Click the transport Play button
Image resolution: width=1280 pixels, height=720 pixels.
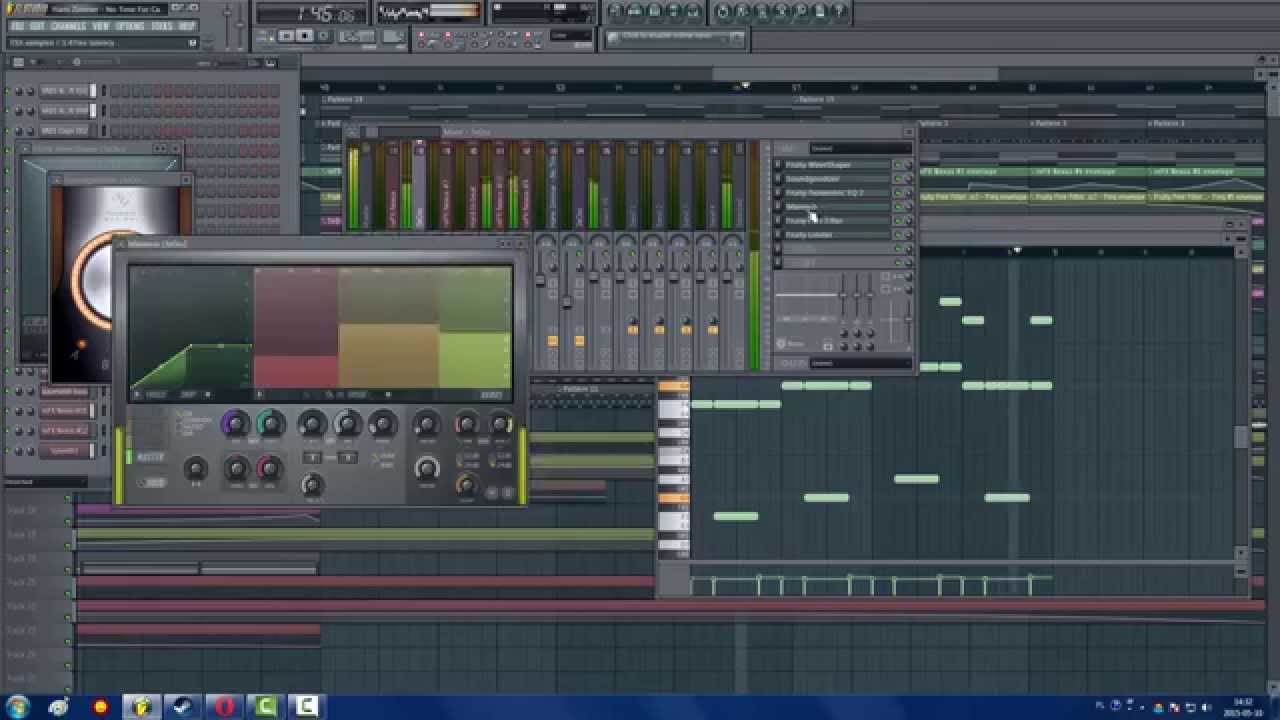pos(287,36)
